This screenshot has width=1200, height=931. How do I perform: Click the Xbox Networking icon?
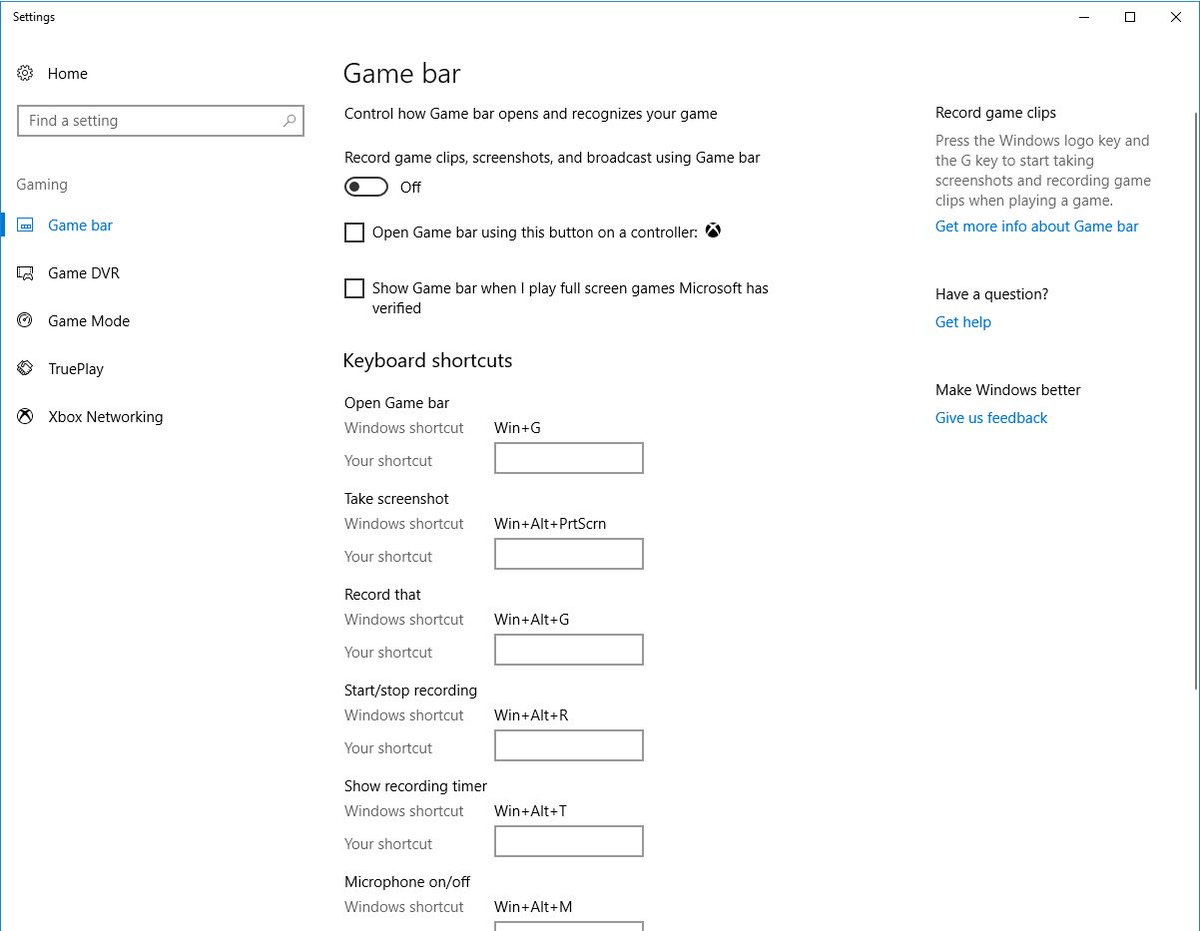pos(26,417)
